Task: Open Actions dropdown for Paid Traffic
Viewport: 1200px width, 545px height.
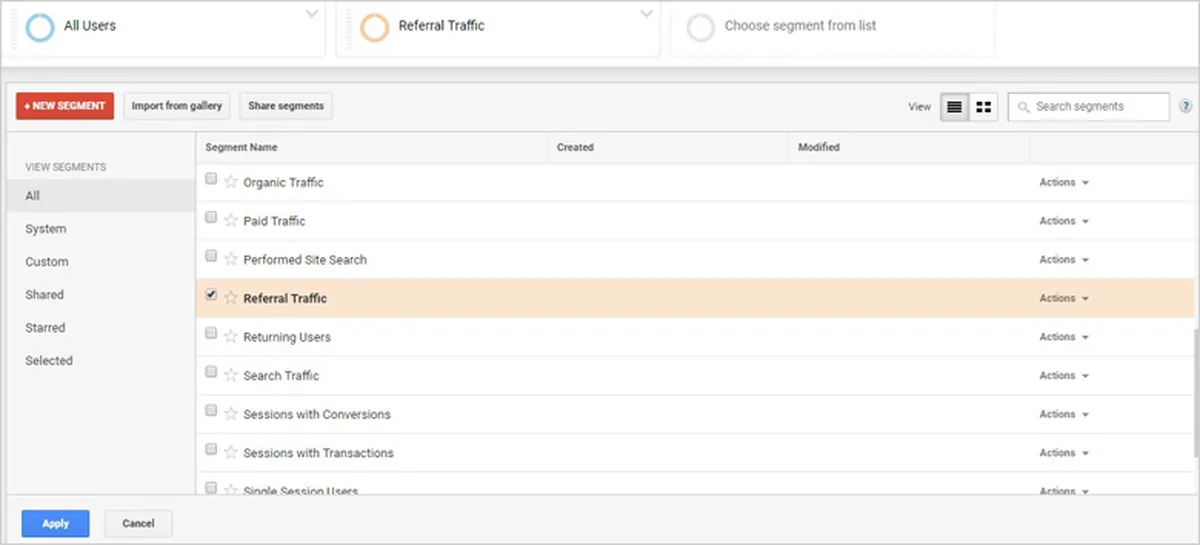Action: pos(1063,221)
